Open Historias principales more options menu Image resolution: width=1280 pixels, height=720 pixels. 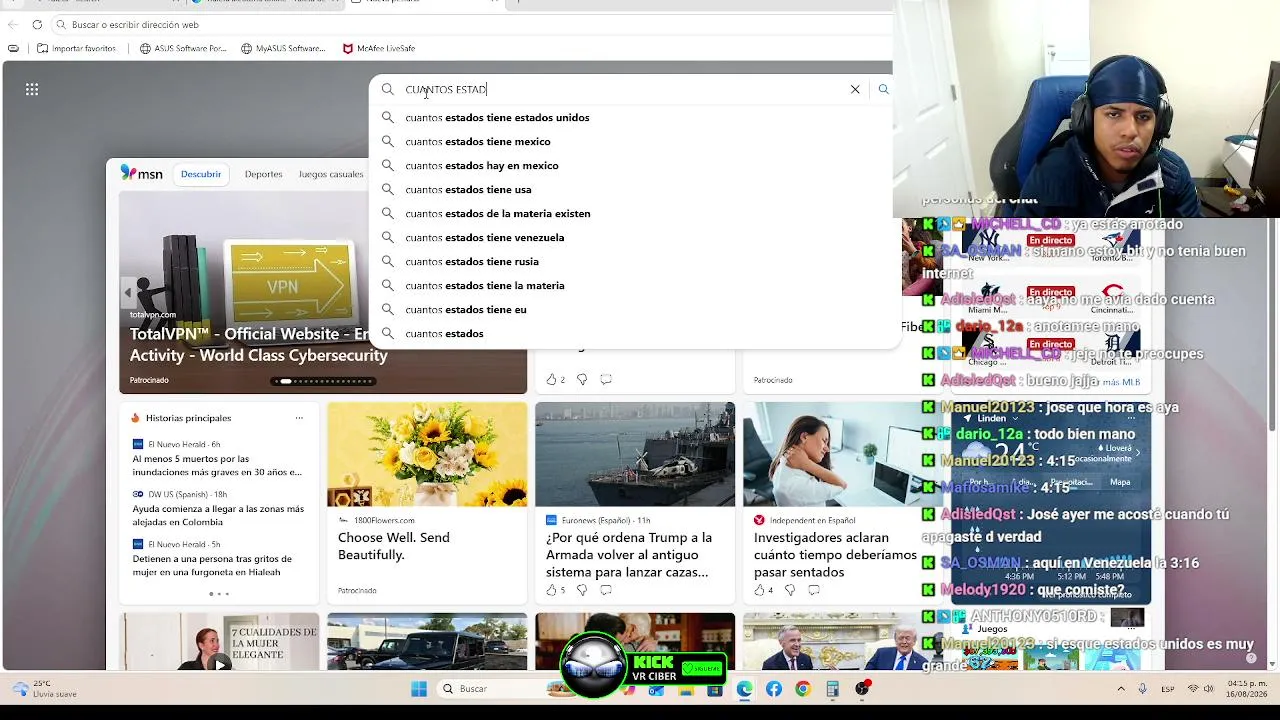coord(299,418)
